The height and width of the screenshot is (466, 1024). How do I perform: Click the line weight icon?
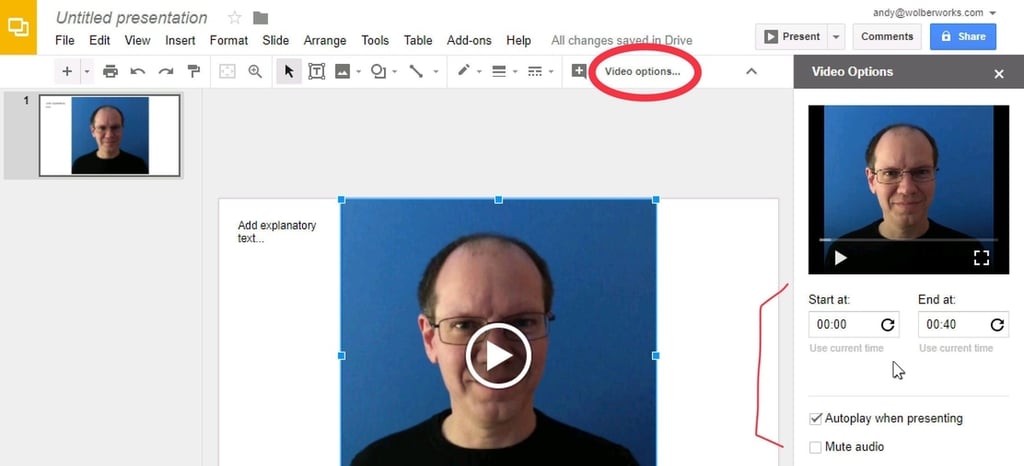pos(500,71)
